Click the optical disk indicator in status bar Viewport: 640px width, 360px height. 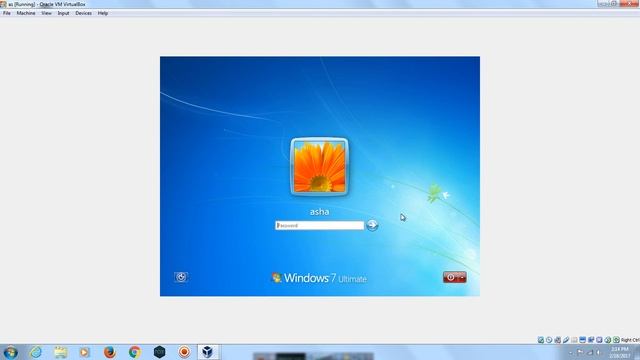[x=549, y=340]
